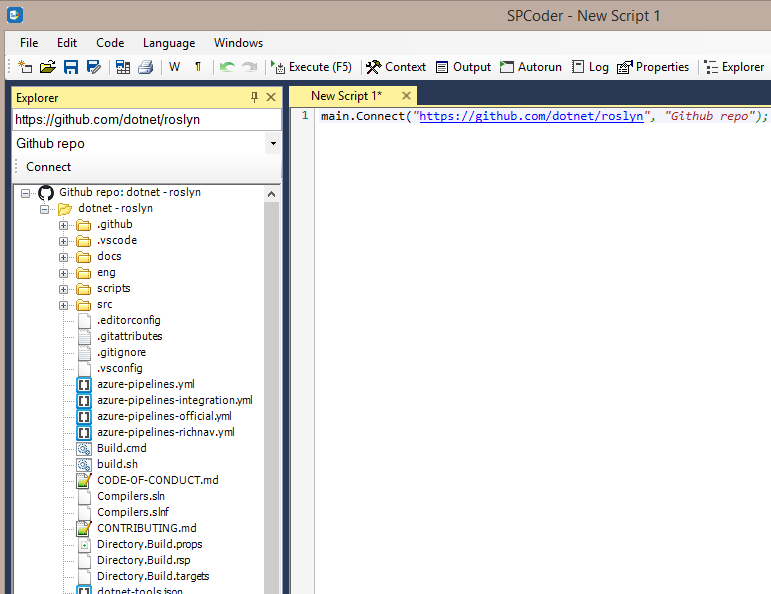Undo with the green arrow icon
Screen dimensions: 771x594
[227, 66]
